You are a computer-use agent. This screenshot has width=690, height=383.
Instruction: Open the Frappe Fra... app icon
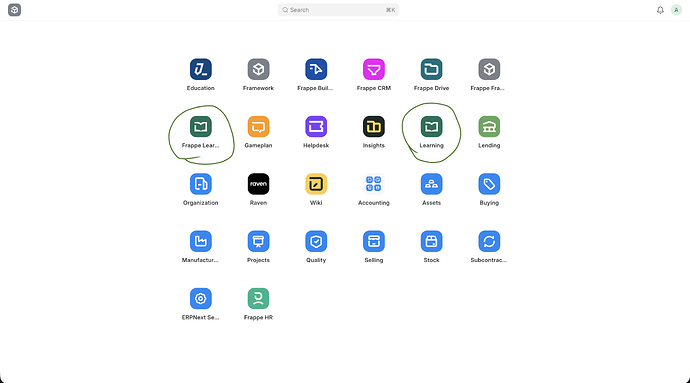pos(489,70)
